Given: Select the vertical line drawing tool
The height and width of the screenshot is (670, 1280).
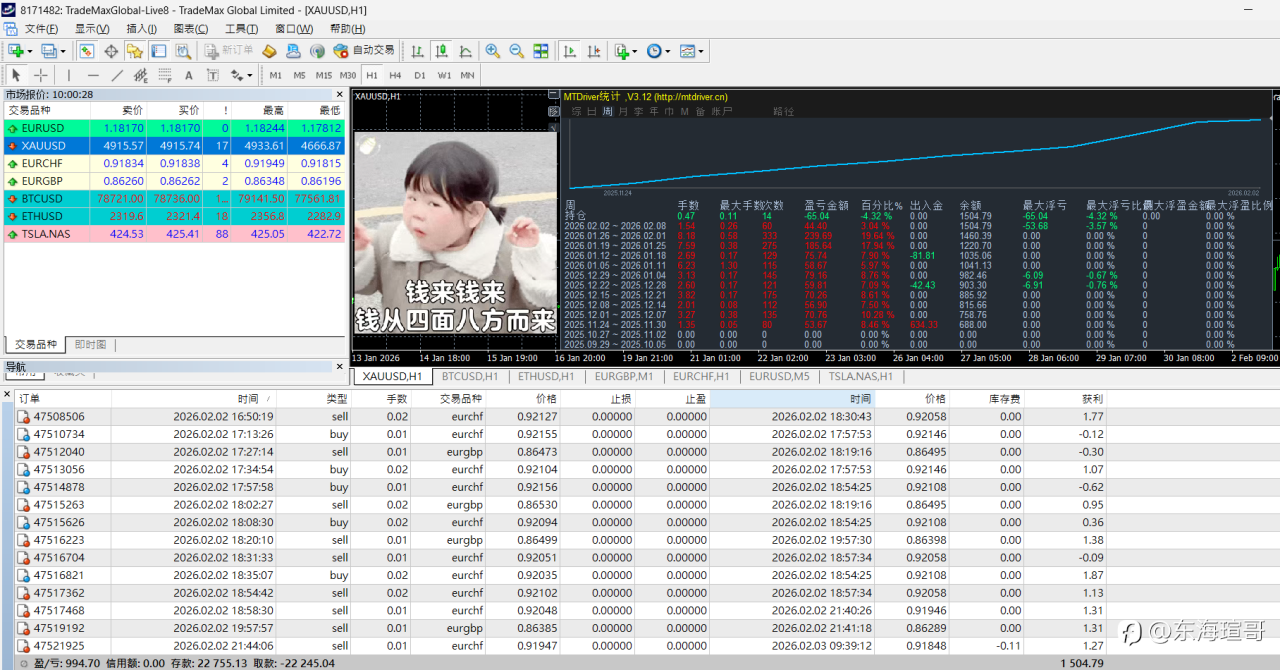Looking at the screenshot, I should click(69, 75).
